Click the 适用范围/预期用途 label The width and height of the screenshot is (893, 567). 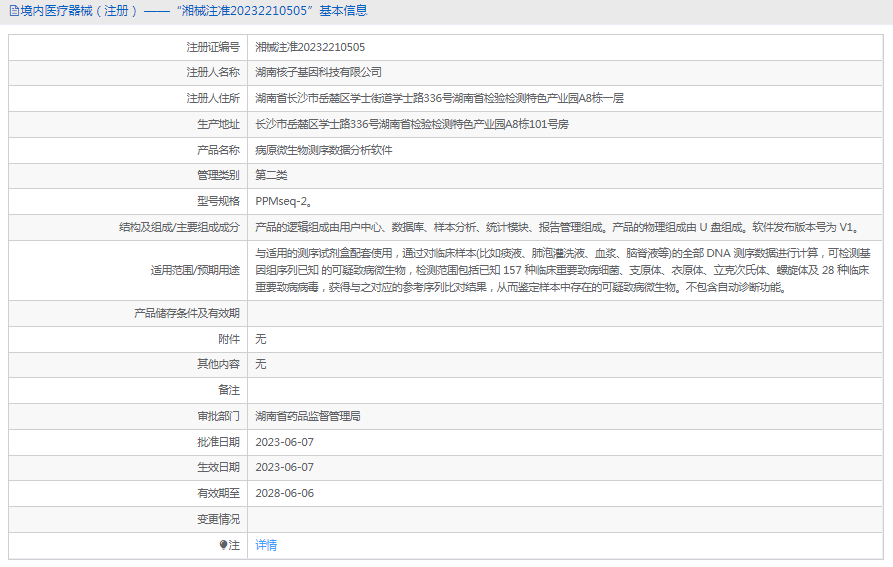point(195,270)
